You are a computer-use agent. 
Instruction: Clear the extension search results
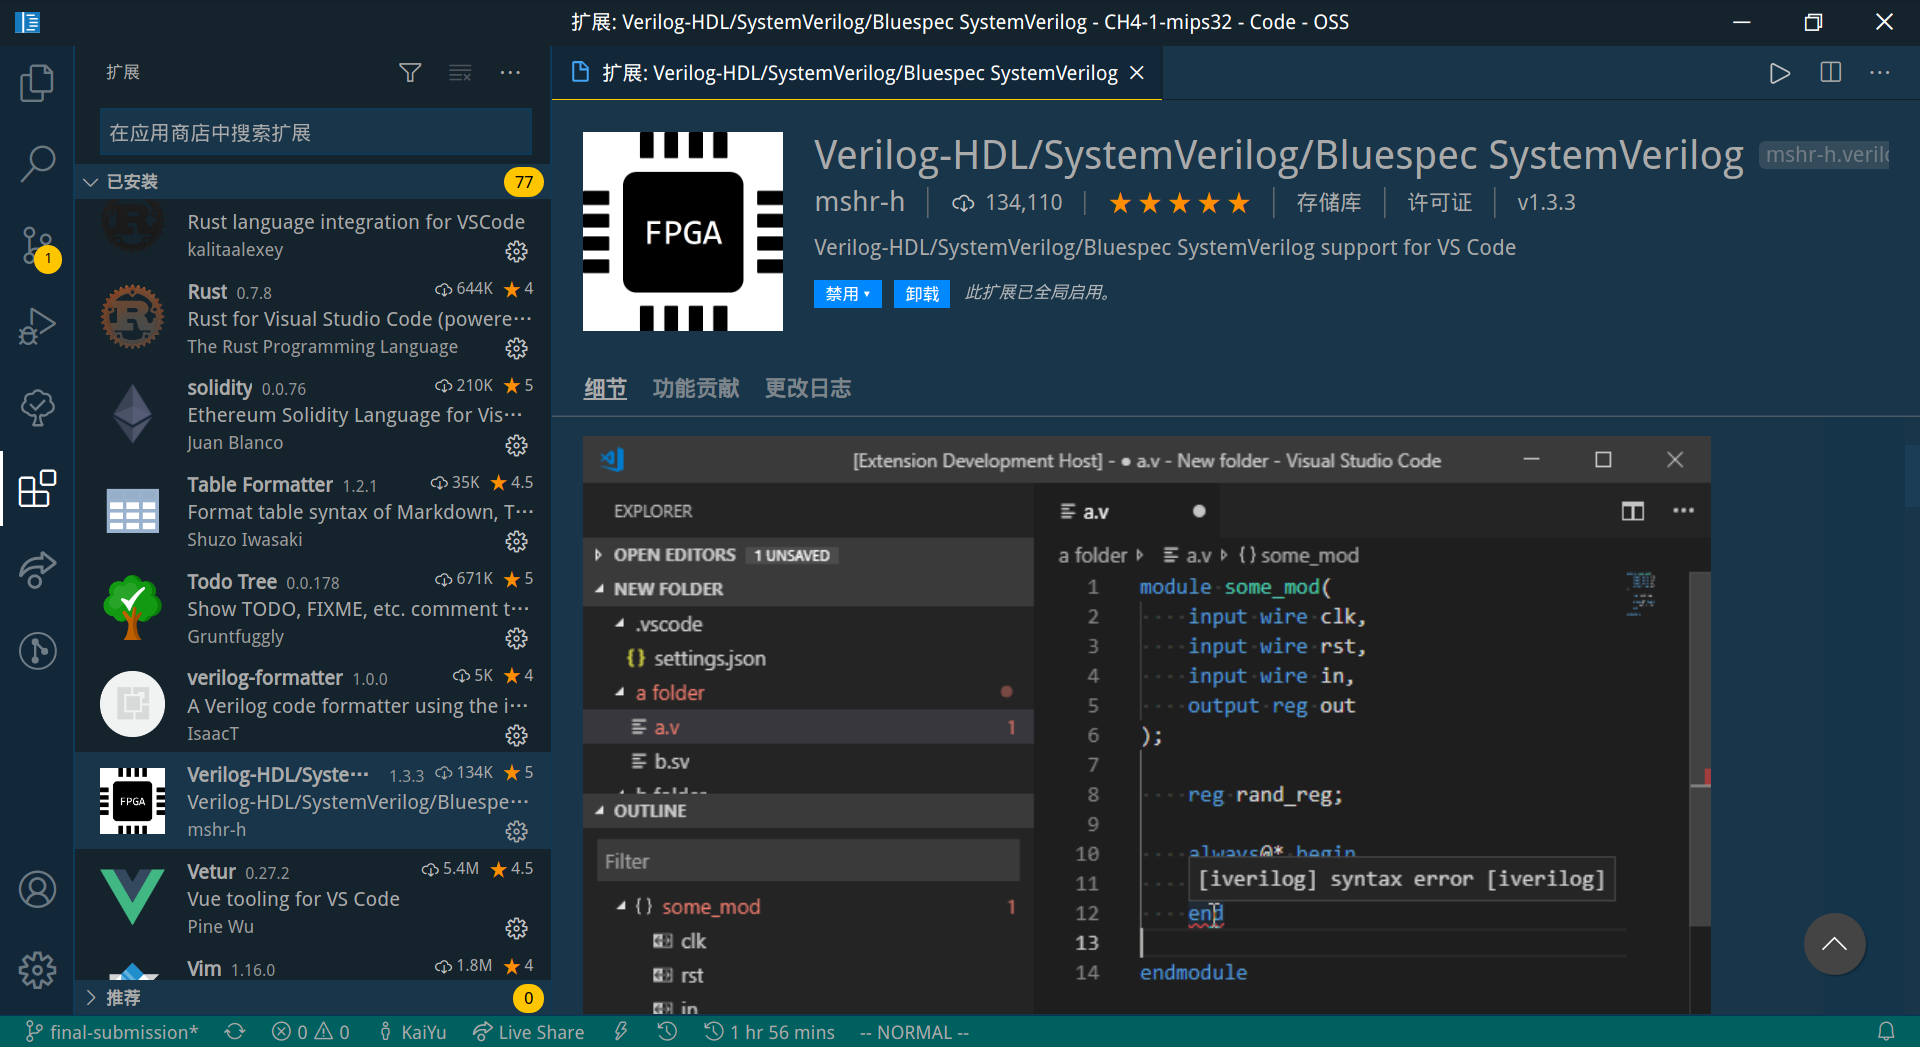[x=460, y=72]
